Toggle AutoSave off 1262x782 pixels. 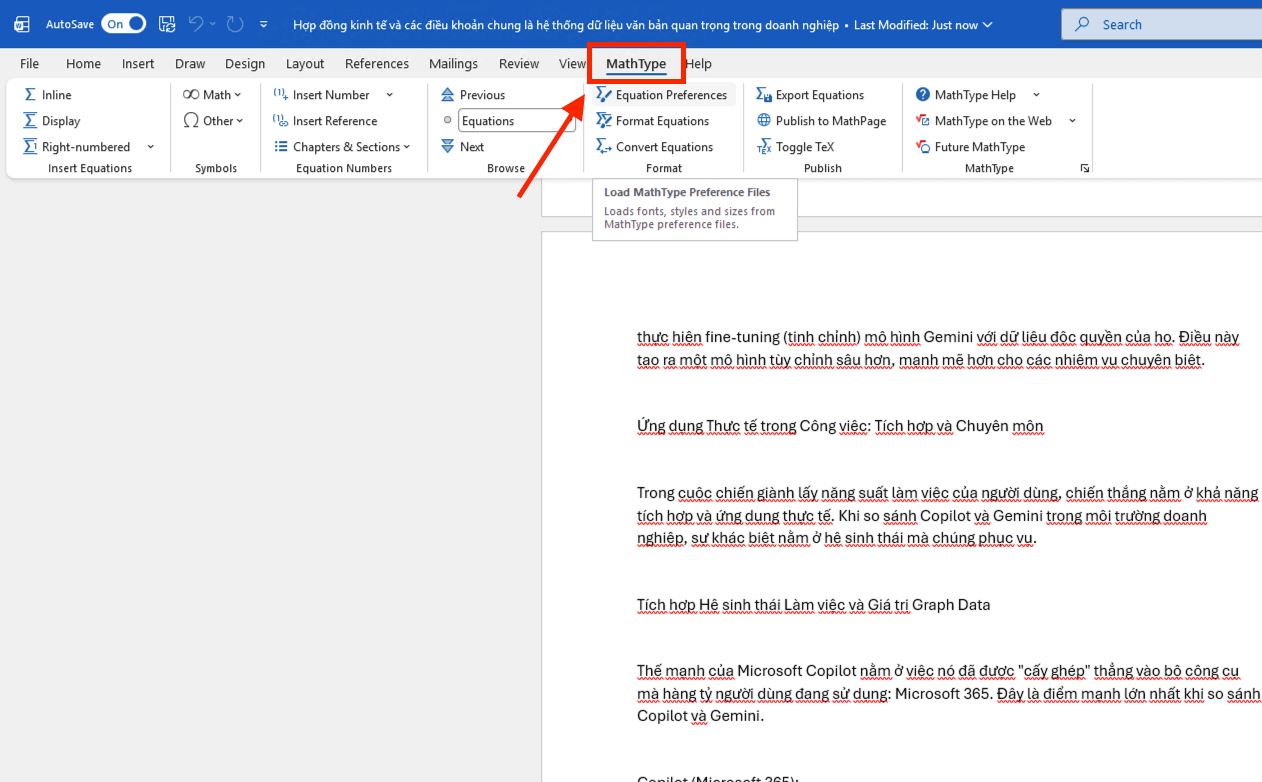[x=122, y=22]
